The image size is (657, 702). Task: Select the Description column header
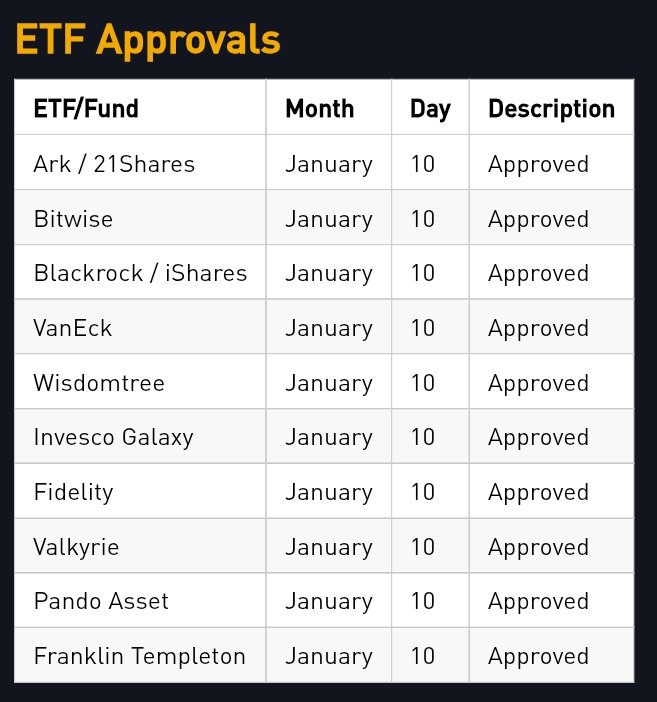[x=551, y=110]
